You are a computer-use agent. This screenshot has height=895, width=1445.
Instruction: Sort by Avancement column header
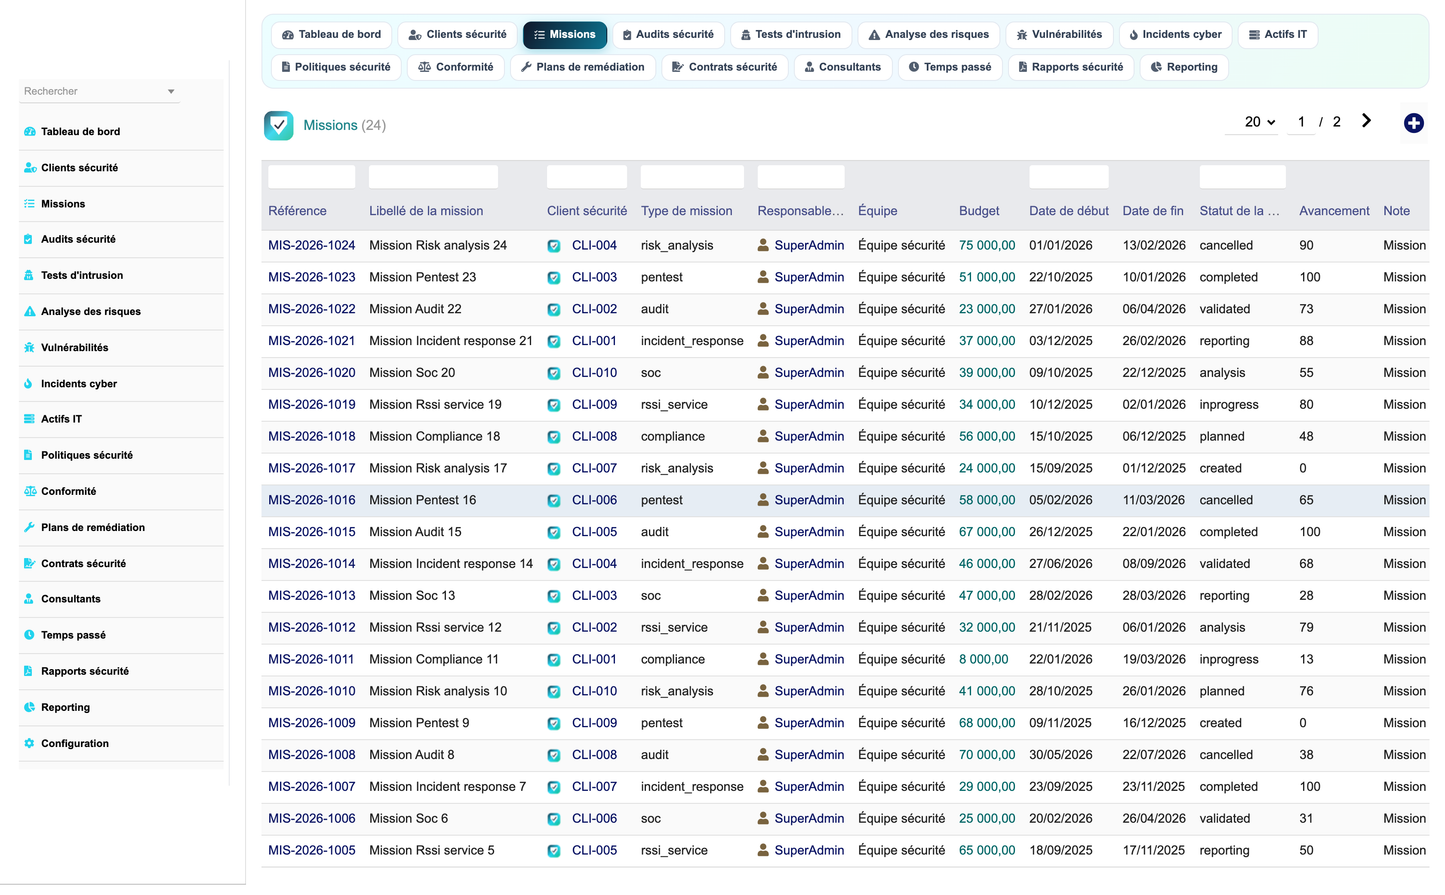(1334, 211)
